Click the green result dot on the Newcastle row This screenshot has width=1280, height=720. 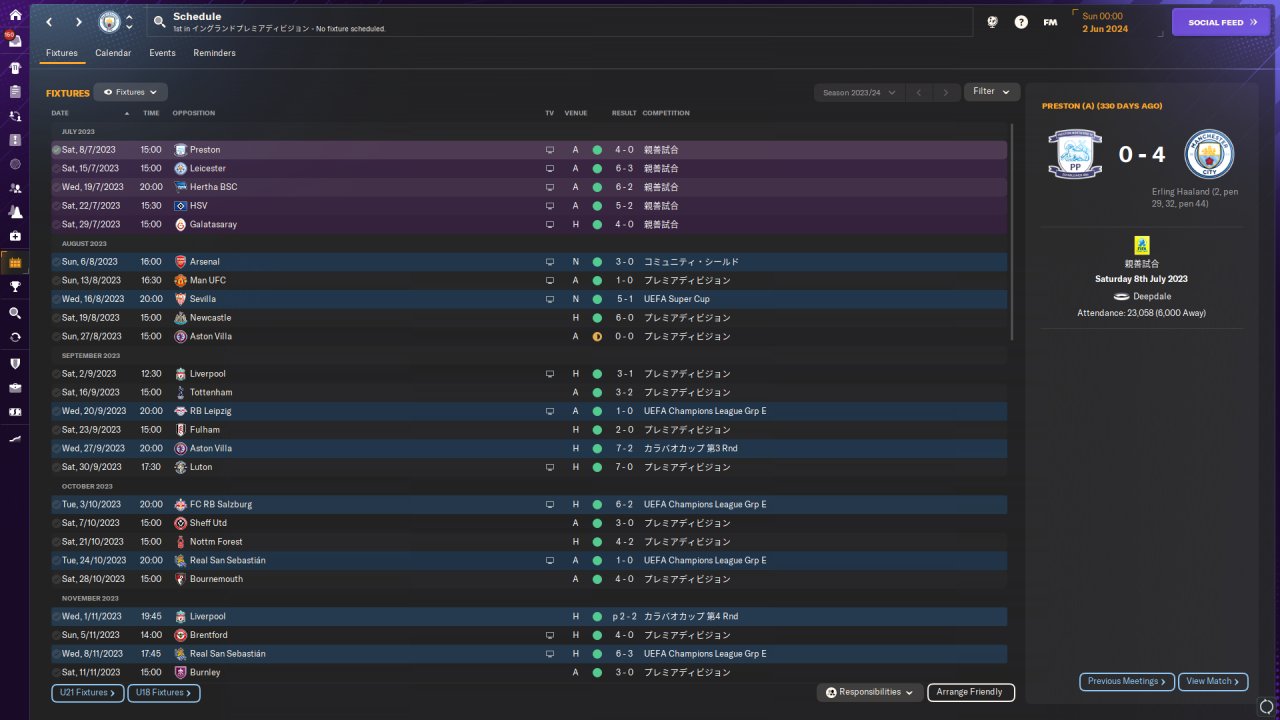point(597,318)
